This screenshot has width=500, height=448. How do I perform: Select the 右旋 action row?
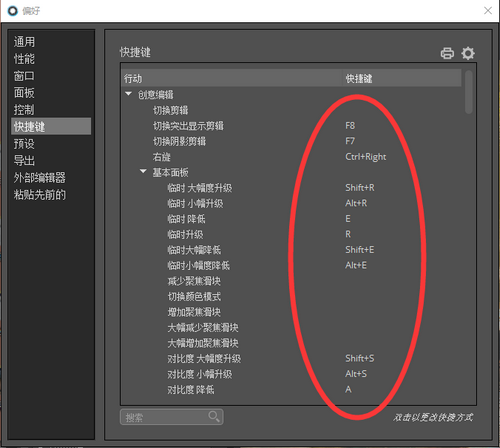(x=292, y=157)
